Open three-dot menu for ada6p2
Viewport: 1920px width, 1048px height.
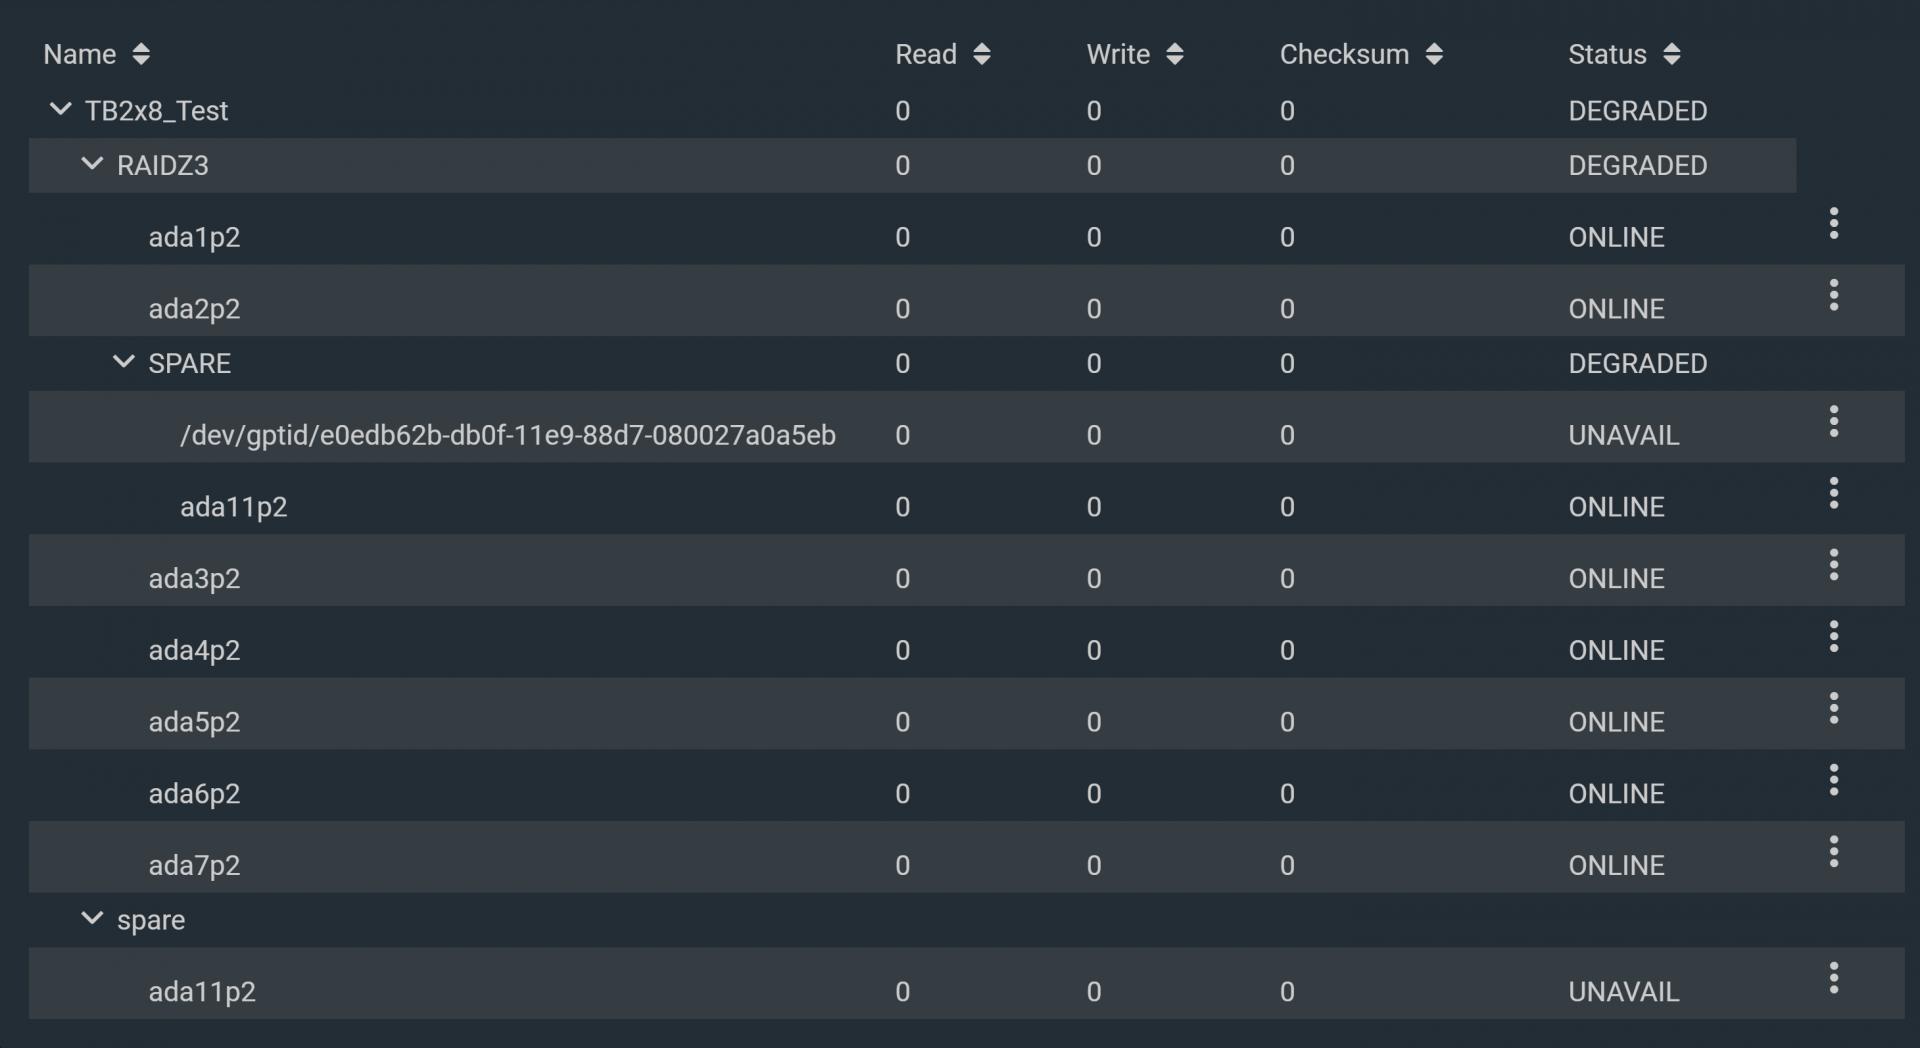tap(1833, 781)
